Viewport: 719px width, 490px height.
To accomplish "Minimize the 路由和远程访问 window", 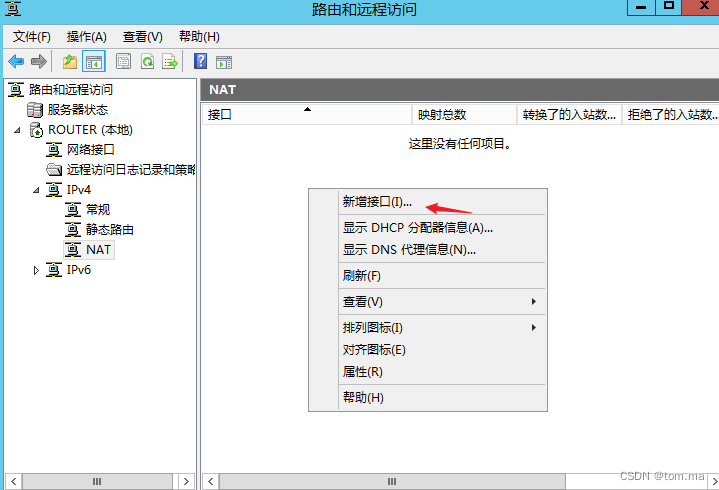I will pyautogui.click(x=641, y=7).
